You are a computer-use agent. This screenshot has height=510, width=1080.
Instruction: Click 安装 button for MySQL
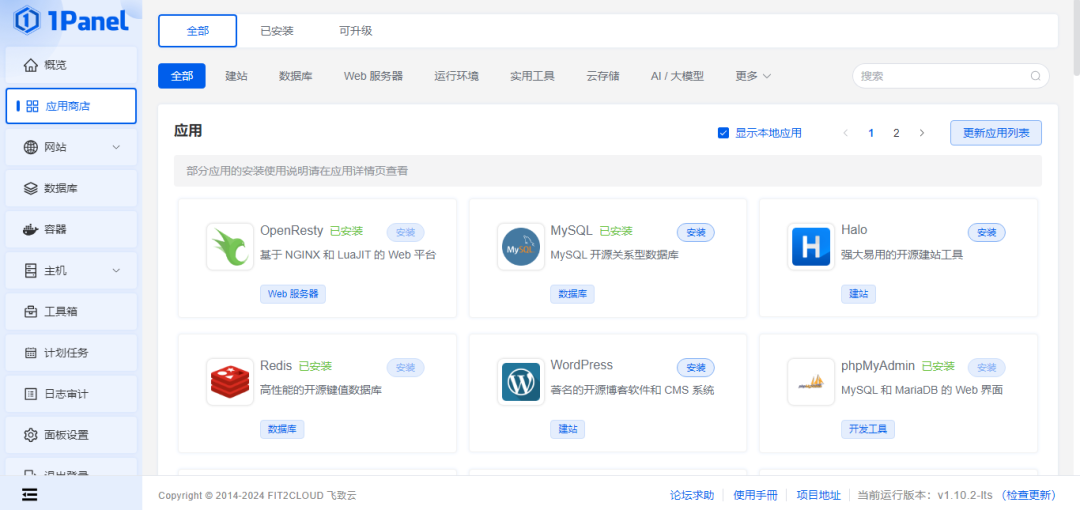696,233
